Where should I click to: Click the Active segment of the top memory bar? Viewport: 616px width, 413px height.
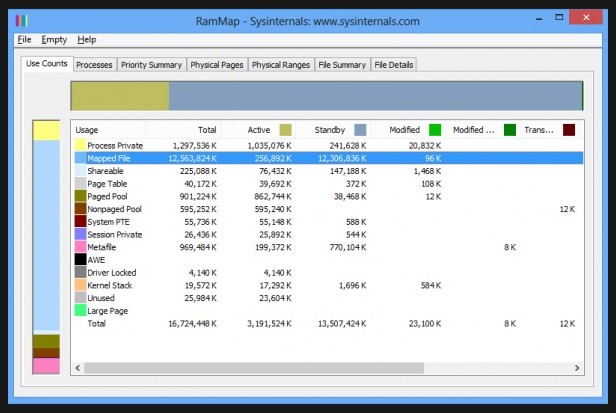point(120,96)
